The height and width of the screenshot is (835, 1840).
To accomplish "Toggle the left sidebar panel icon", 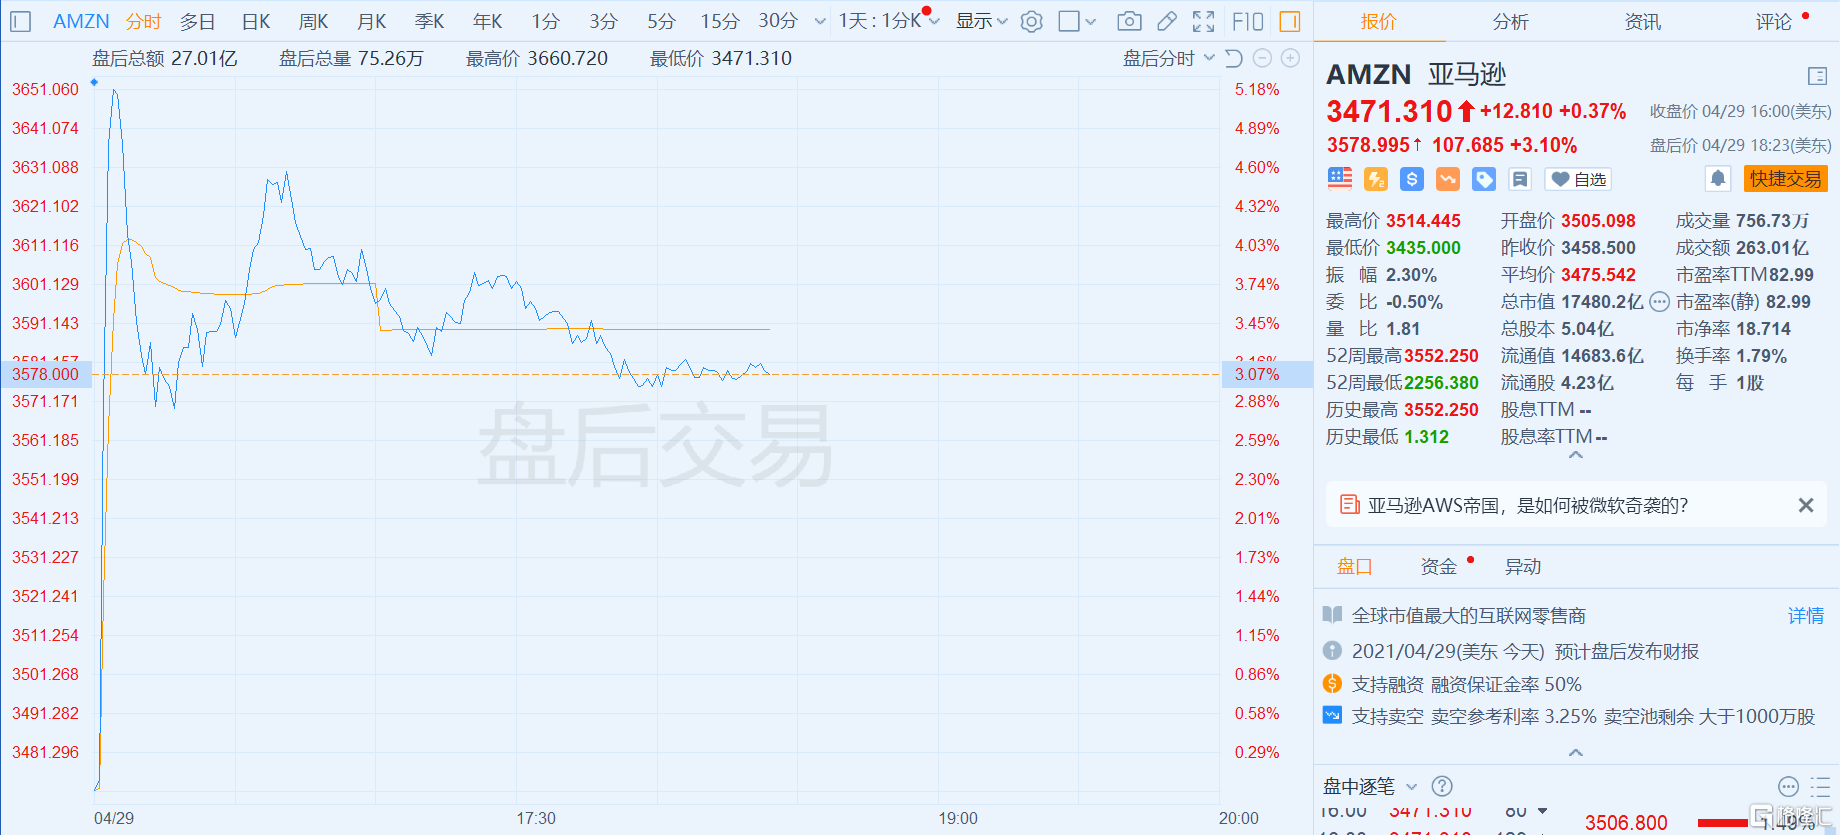I will click(20, 21).
